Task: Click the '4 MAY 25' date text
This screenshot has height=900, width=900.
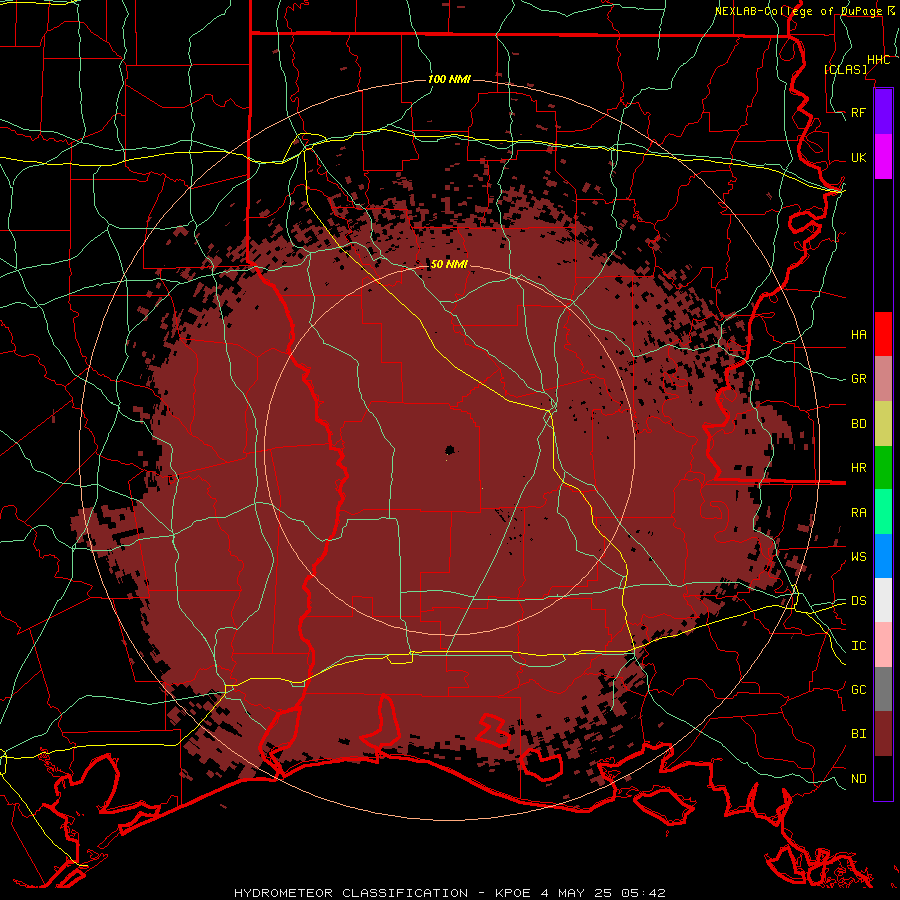Action: pyautogui.click(x=576, y=893)
